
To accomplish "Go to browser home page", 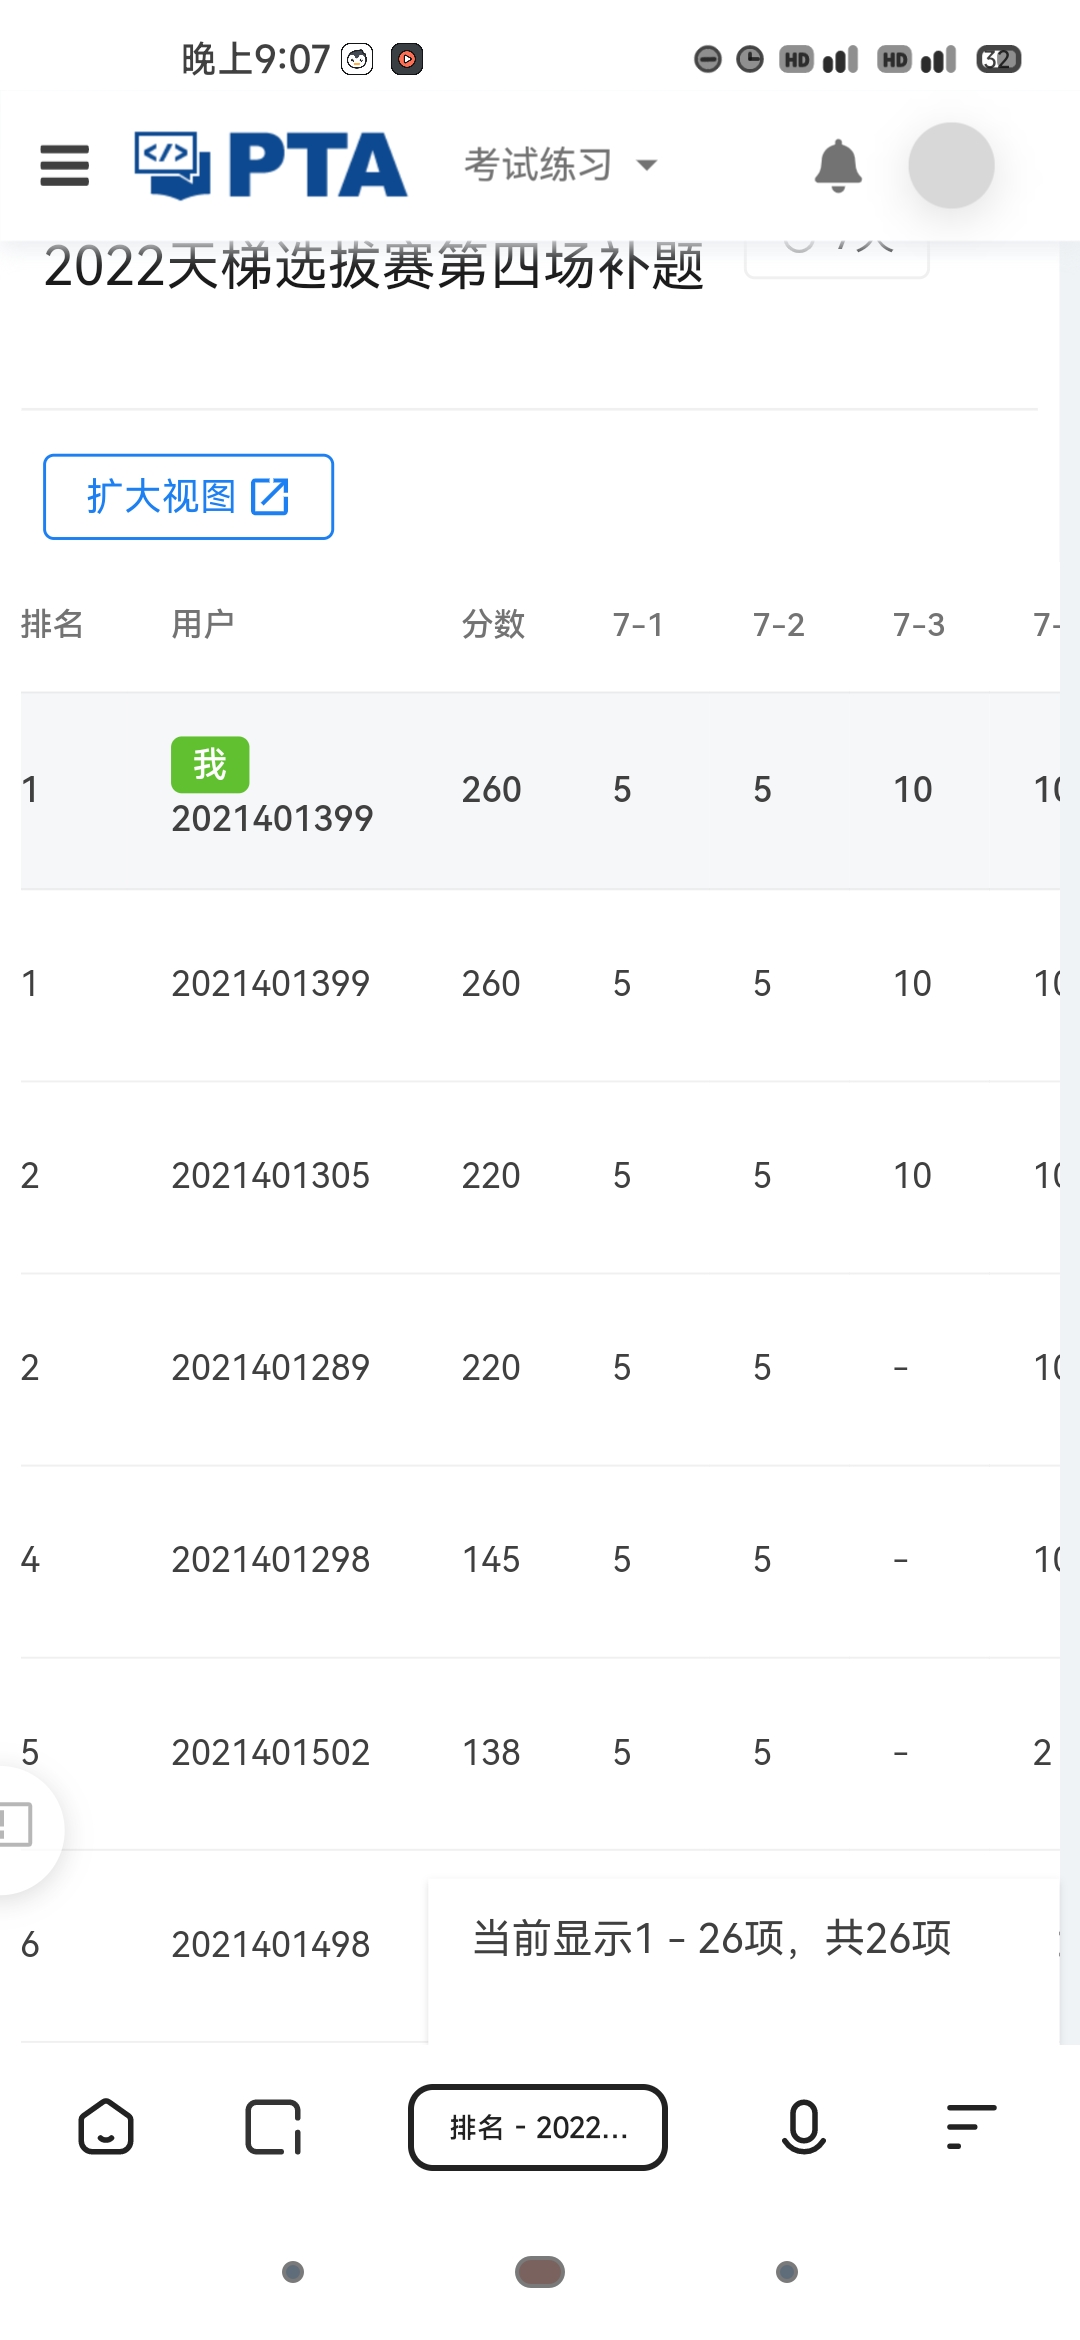I will [x=106, y=2126].
